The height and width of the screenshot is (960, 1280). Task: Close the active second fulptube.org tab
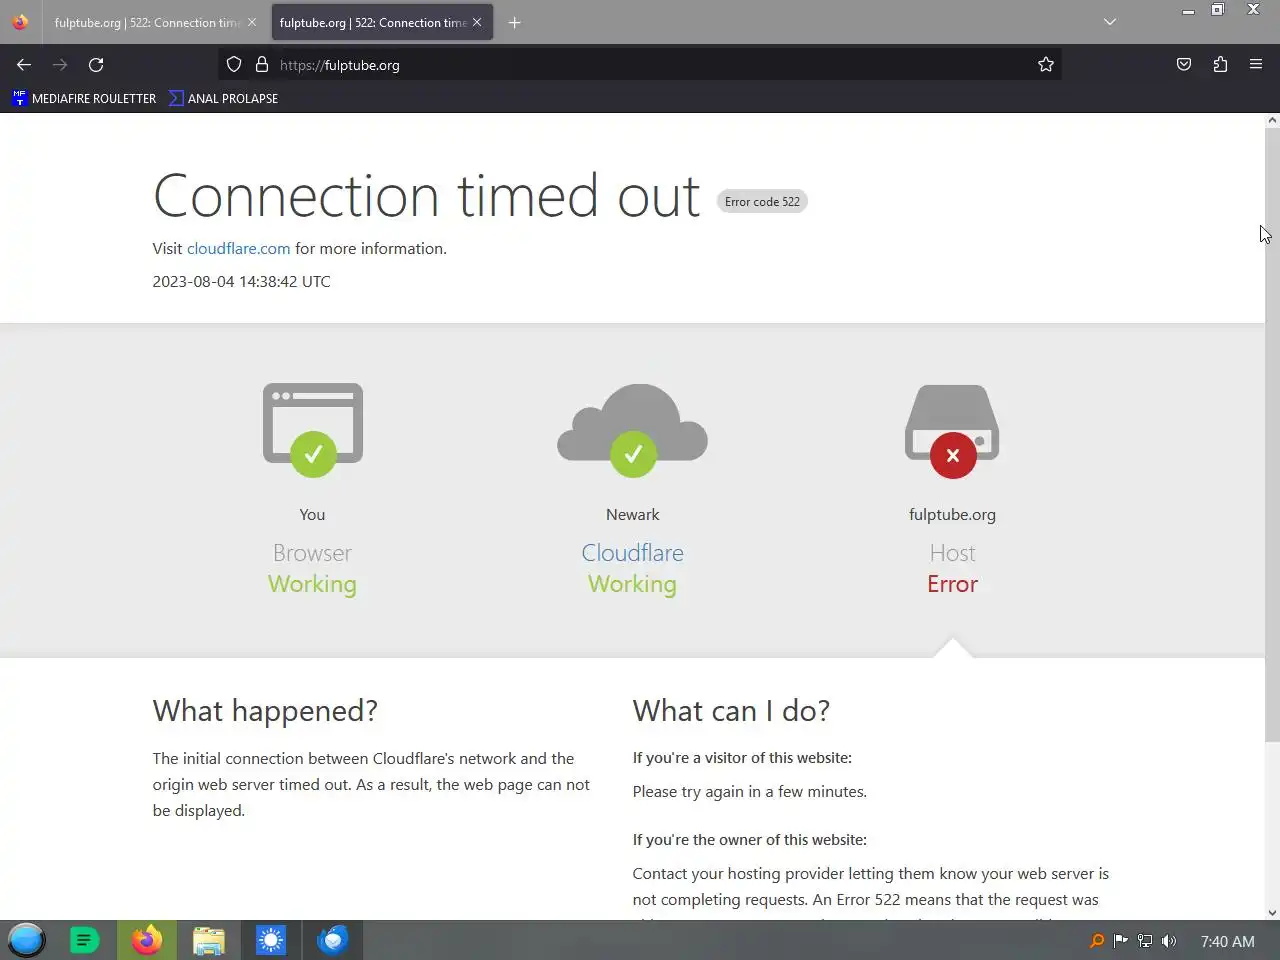coord(477,22)
